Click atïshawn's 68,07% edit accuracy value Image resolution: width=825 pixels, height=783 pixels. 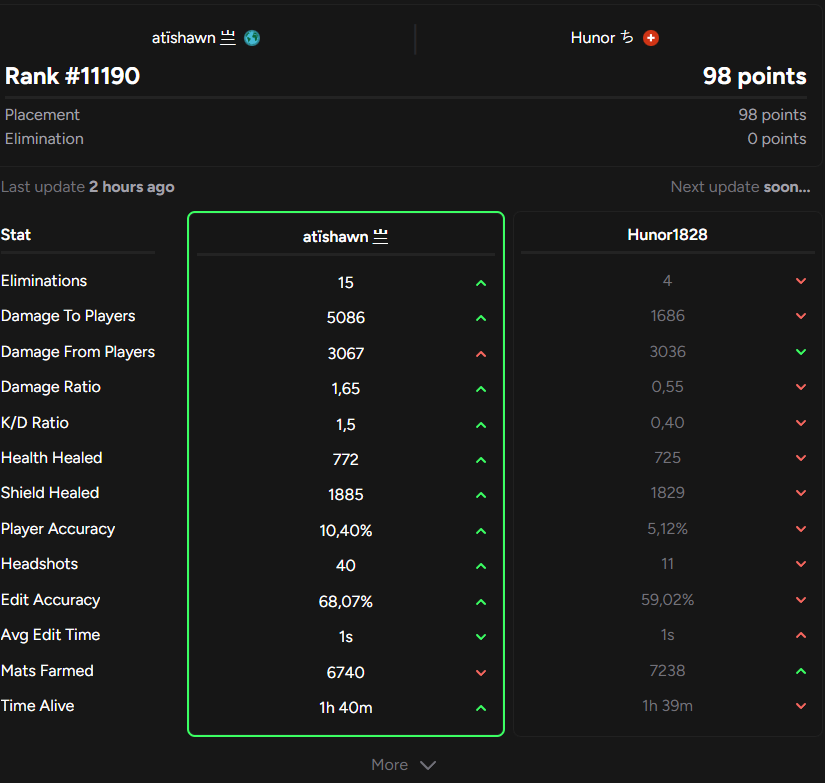(x=346, y=601)
